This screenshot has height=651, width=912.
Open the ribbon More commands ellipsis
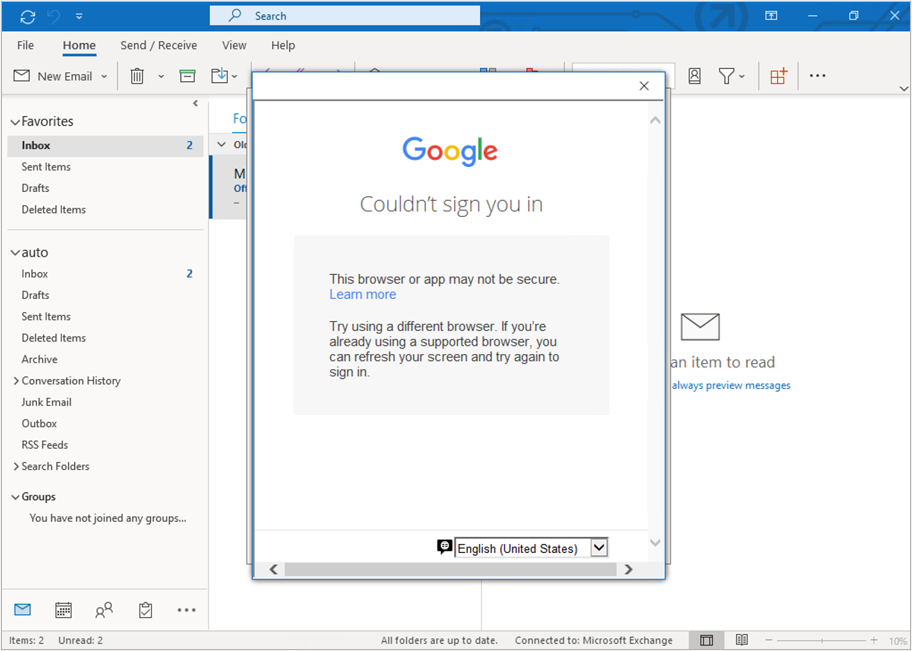pos(817,76)
